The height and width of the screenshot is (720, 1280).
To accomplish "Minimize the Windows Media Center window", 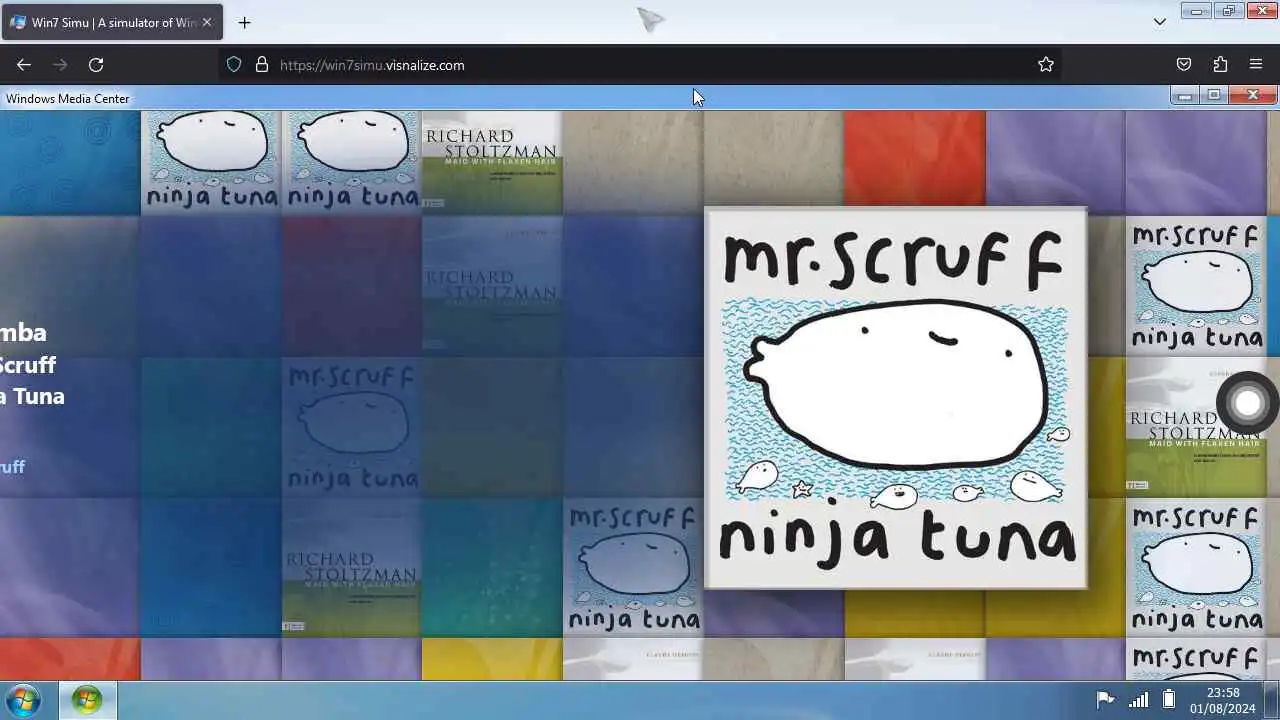I will pos(1185,96).
